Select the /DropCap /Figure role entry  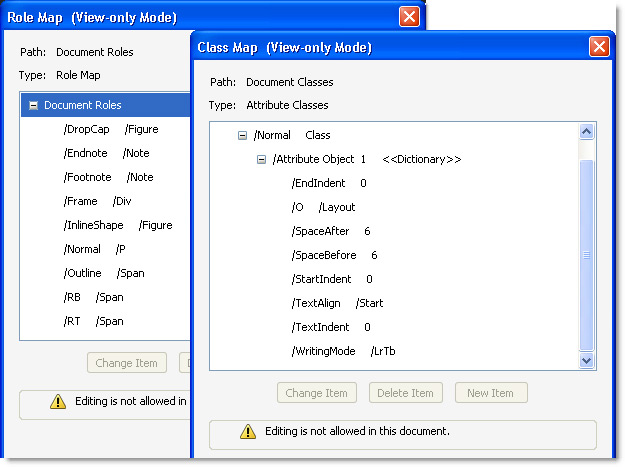click(110, 129)
